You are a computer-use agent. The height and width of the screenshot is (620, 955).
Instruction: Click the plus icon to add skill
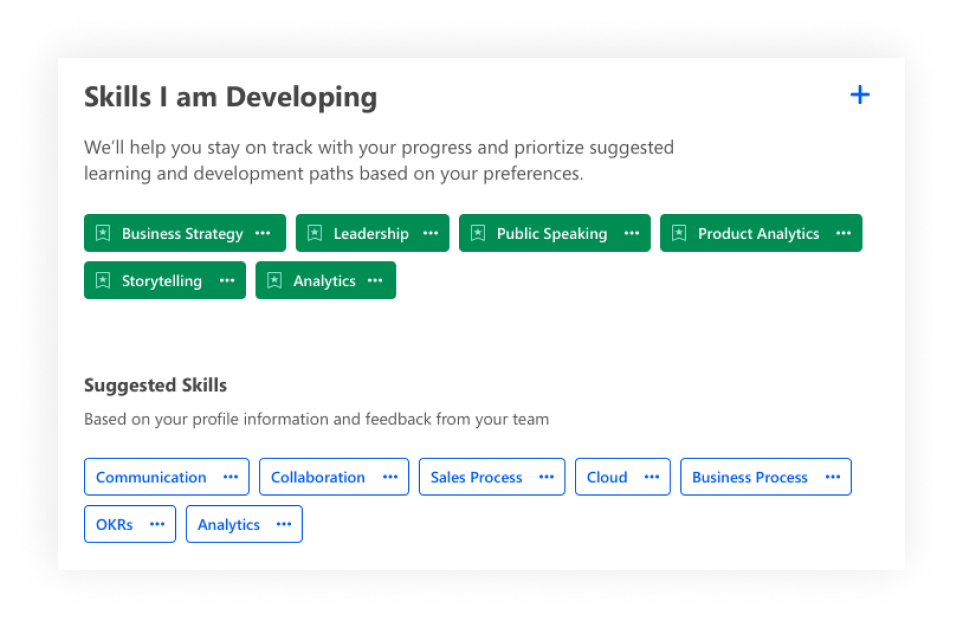[x=859, y=95]
